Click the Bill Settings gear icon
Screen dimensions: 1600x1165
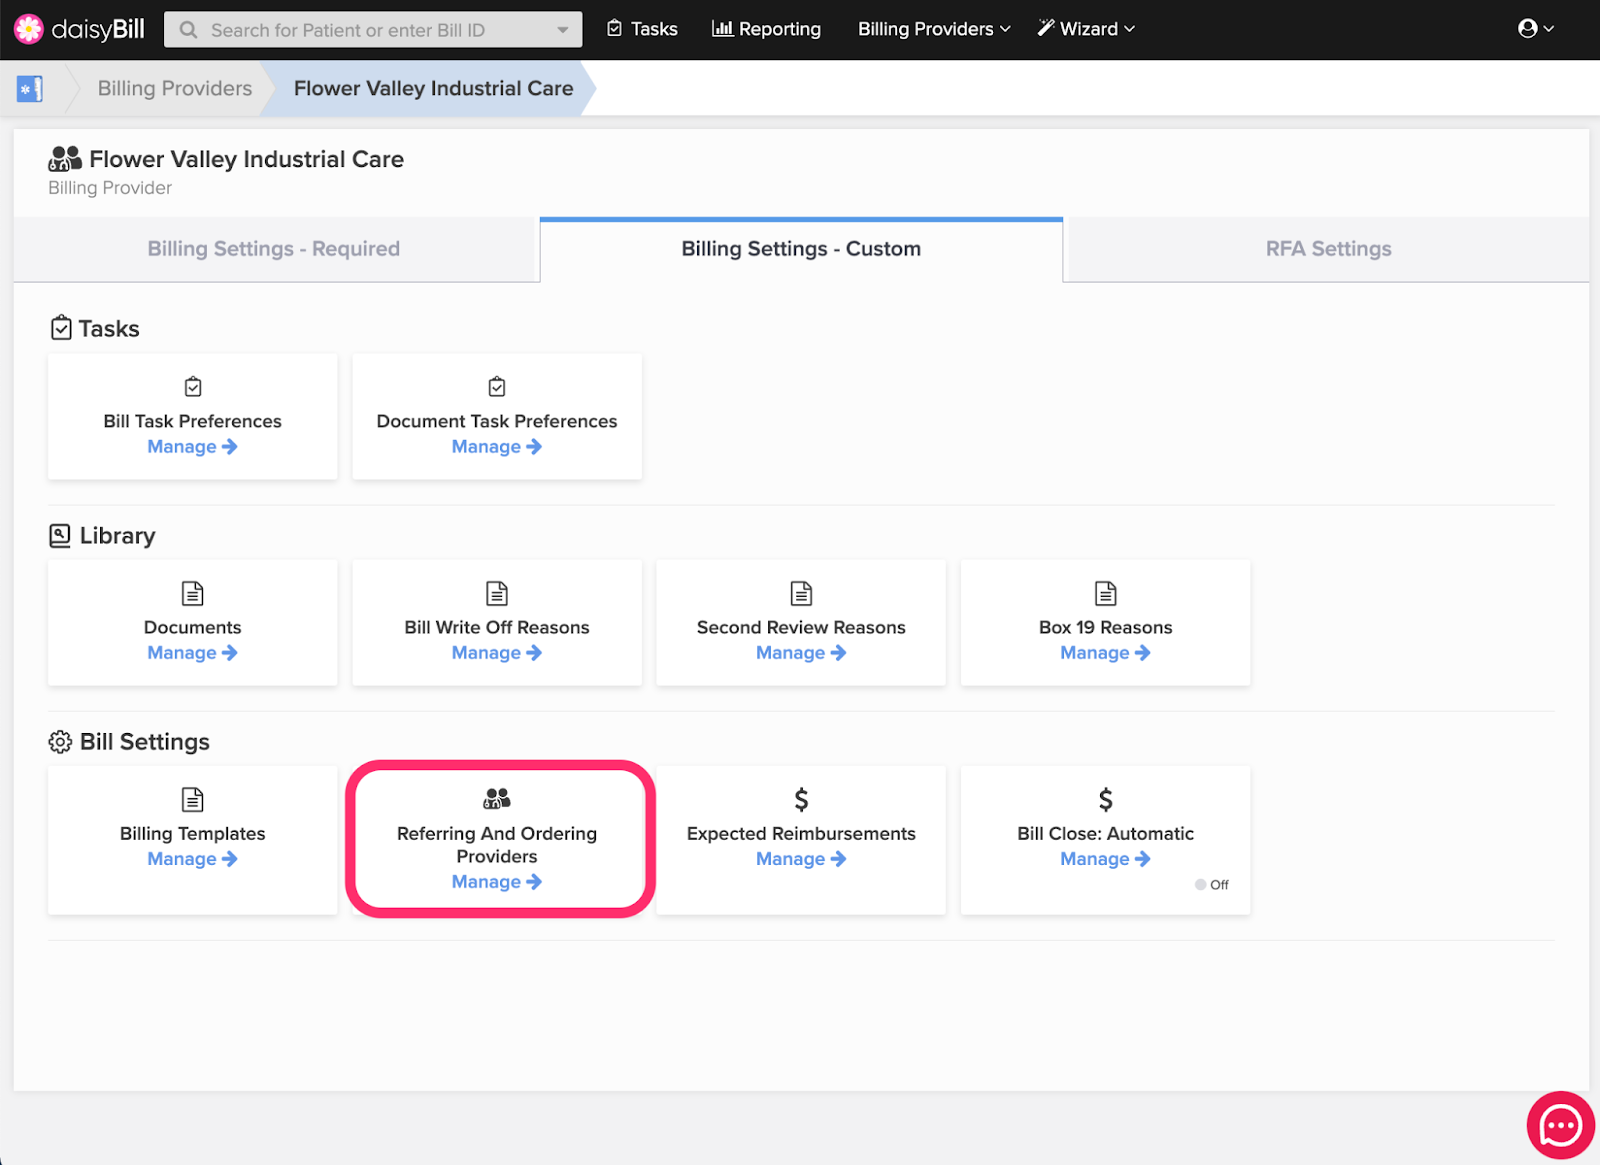(x=60, y=742)
